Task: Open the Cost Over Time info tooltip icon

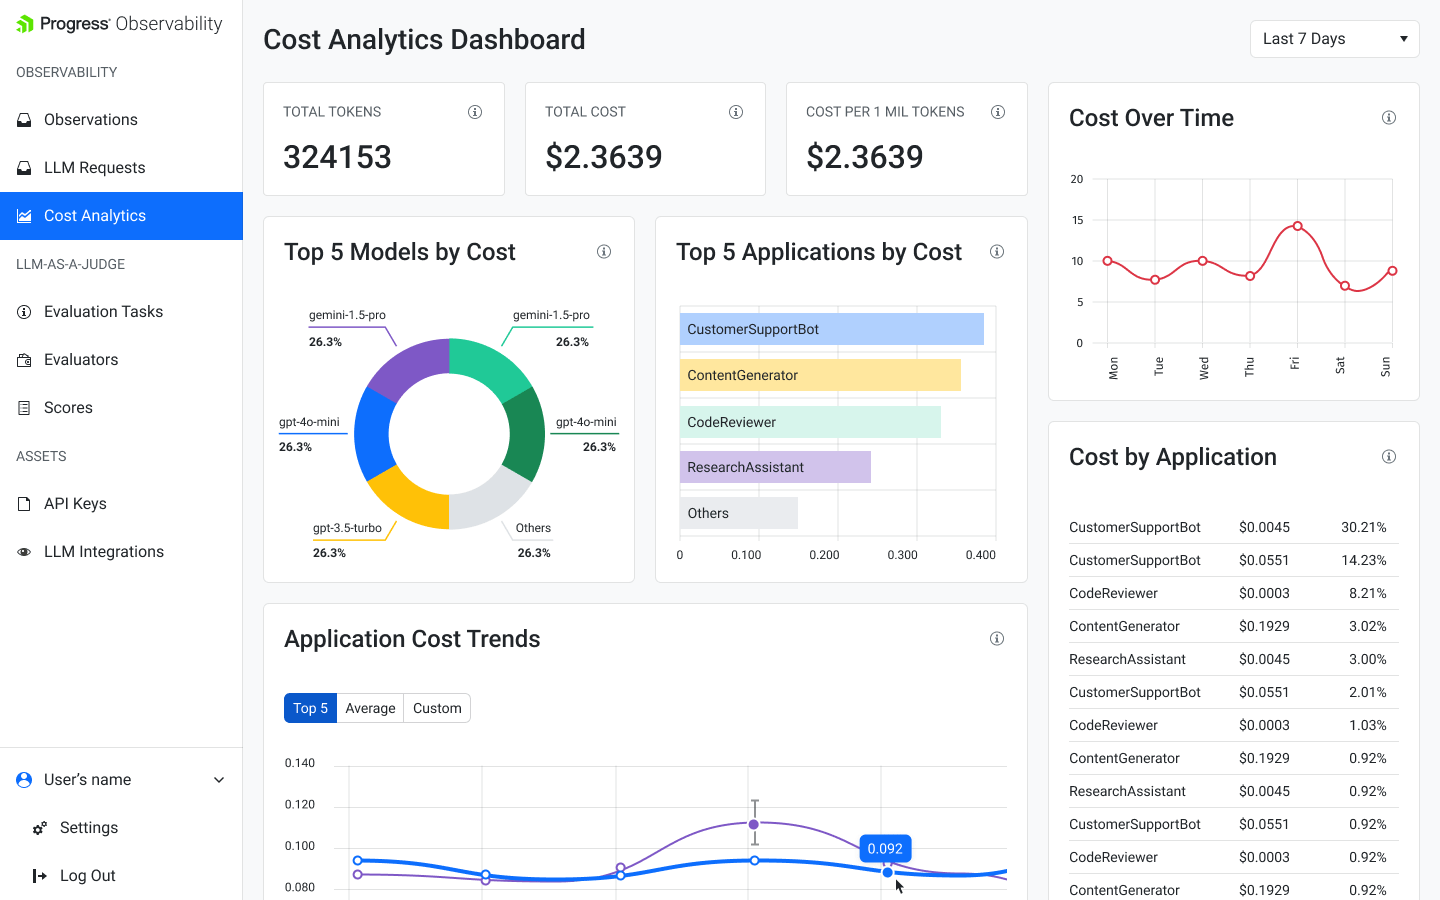Action: point(1389,117)
